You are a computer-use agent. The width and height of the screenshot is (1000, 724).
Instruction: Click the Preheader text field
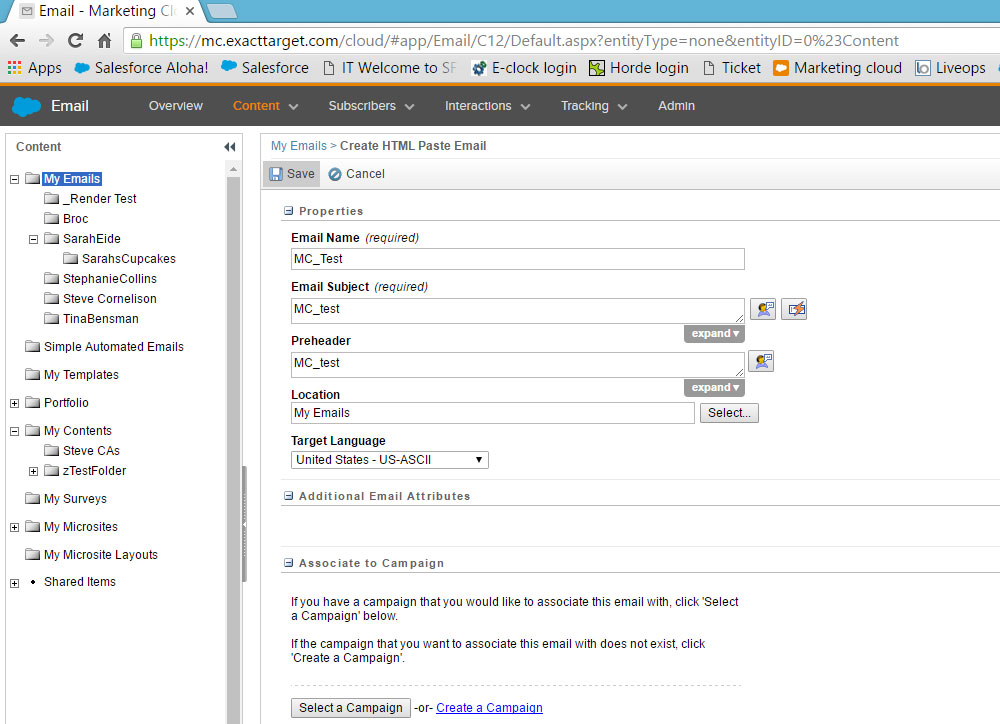(x=517, y=364)
